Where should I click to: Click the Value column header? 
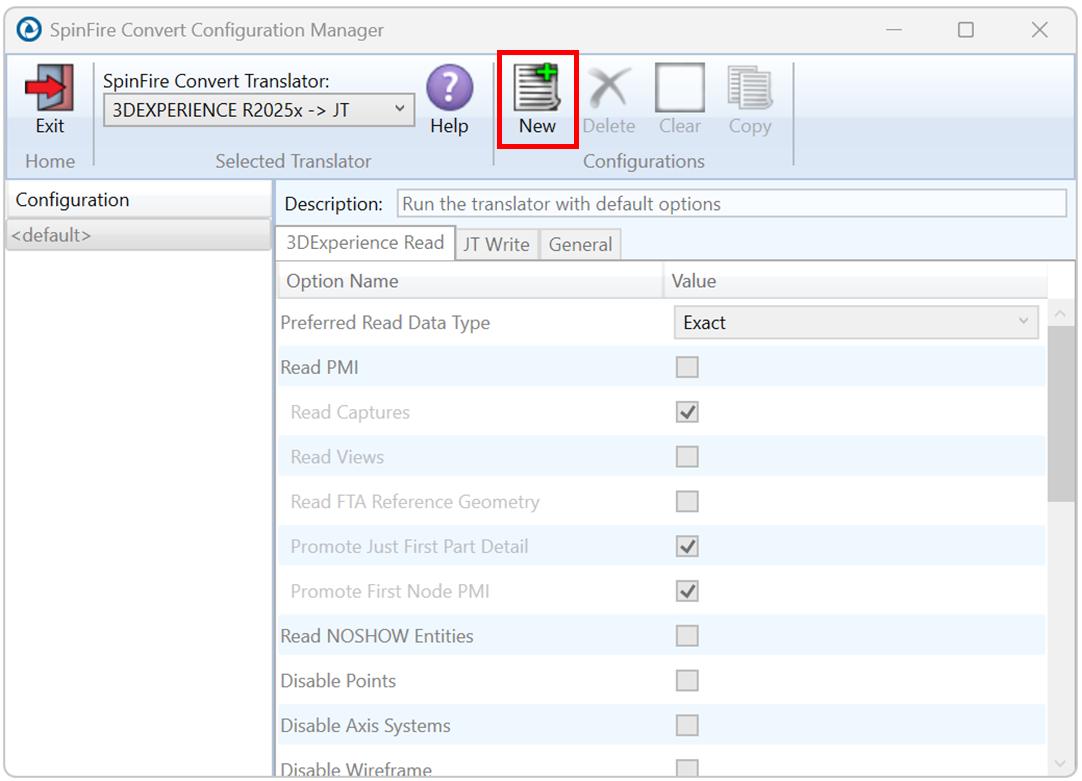click(856, 281)
